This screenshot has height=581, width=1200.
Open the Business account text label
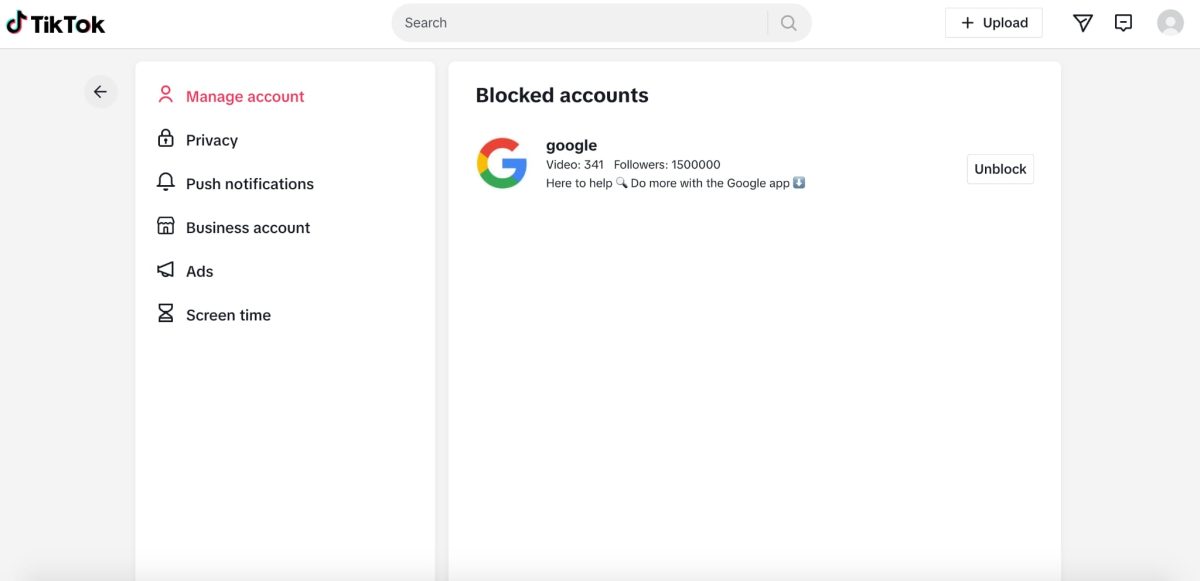click(x=248, y=228)
